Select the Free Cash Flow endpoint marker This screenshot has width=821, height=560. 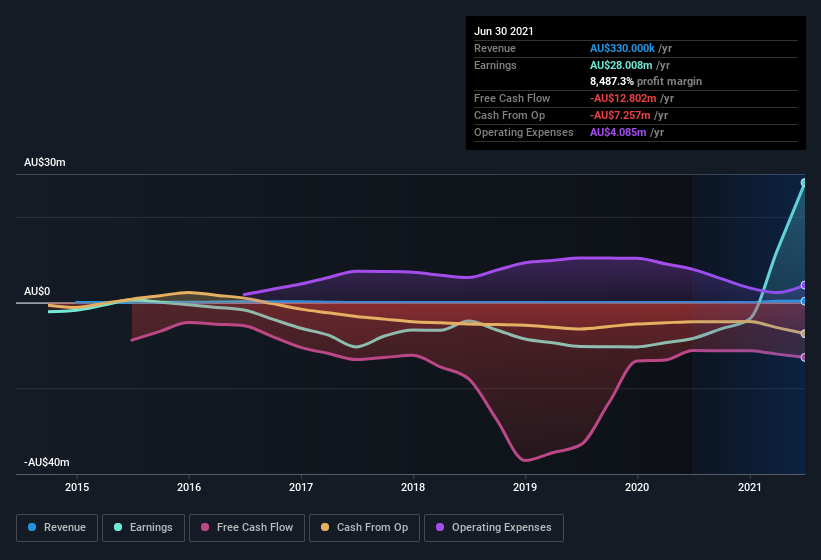tap(804, 357)
